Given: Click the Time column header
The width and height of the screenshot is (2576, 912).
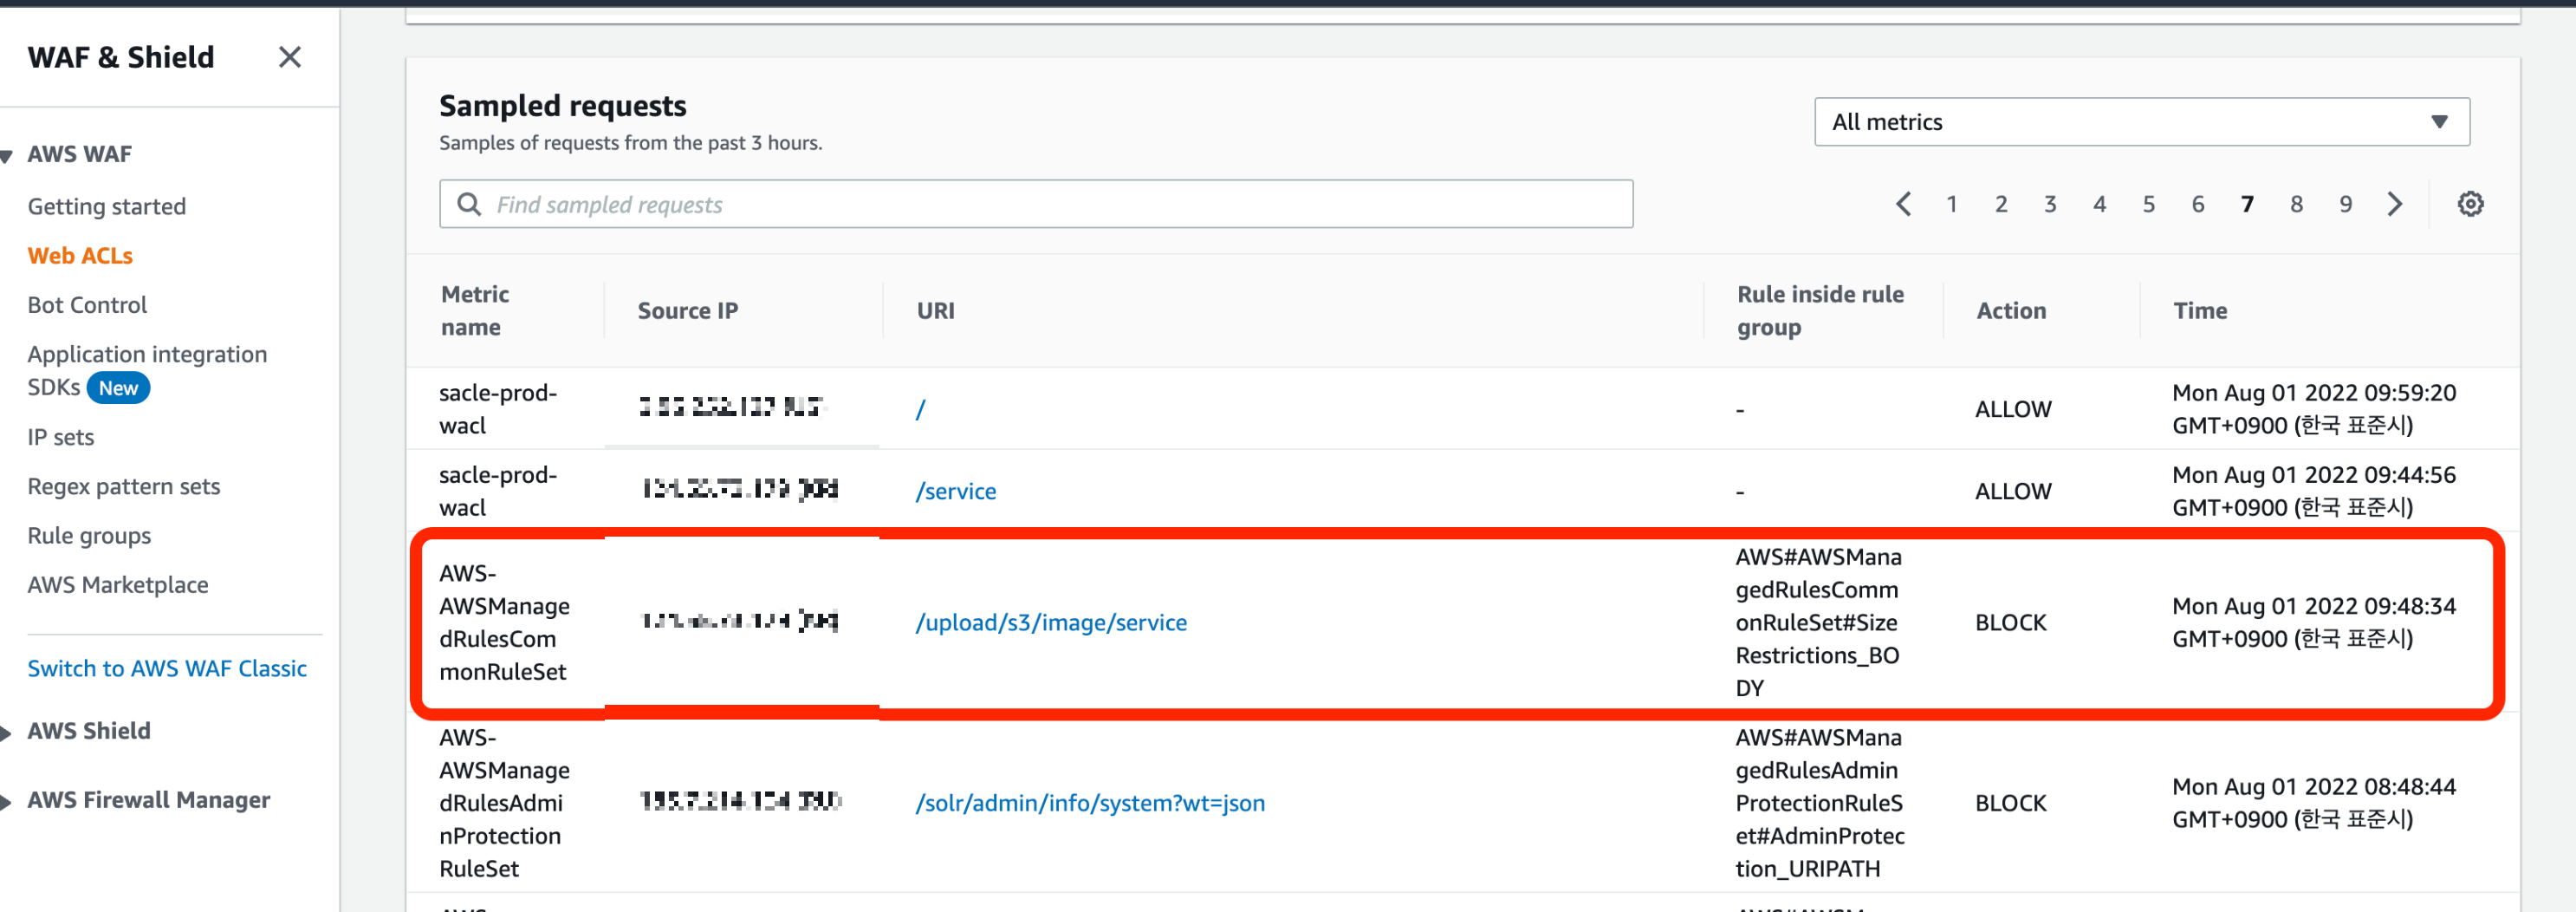Looking at the screenshot, I should 2200,311.
